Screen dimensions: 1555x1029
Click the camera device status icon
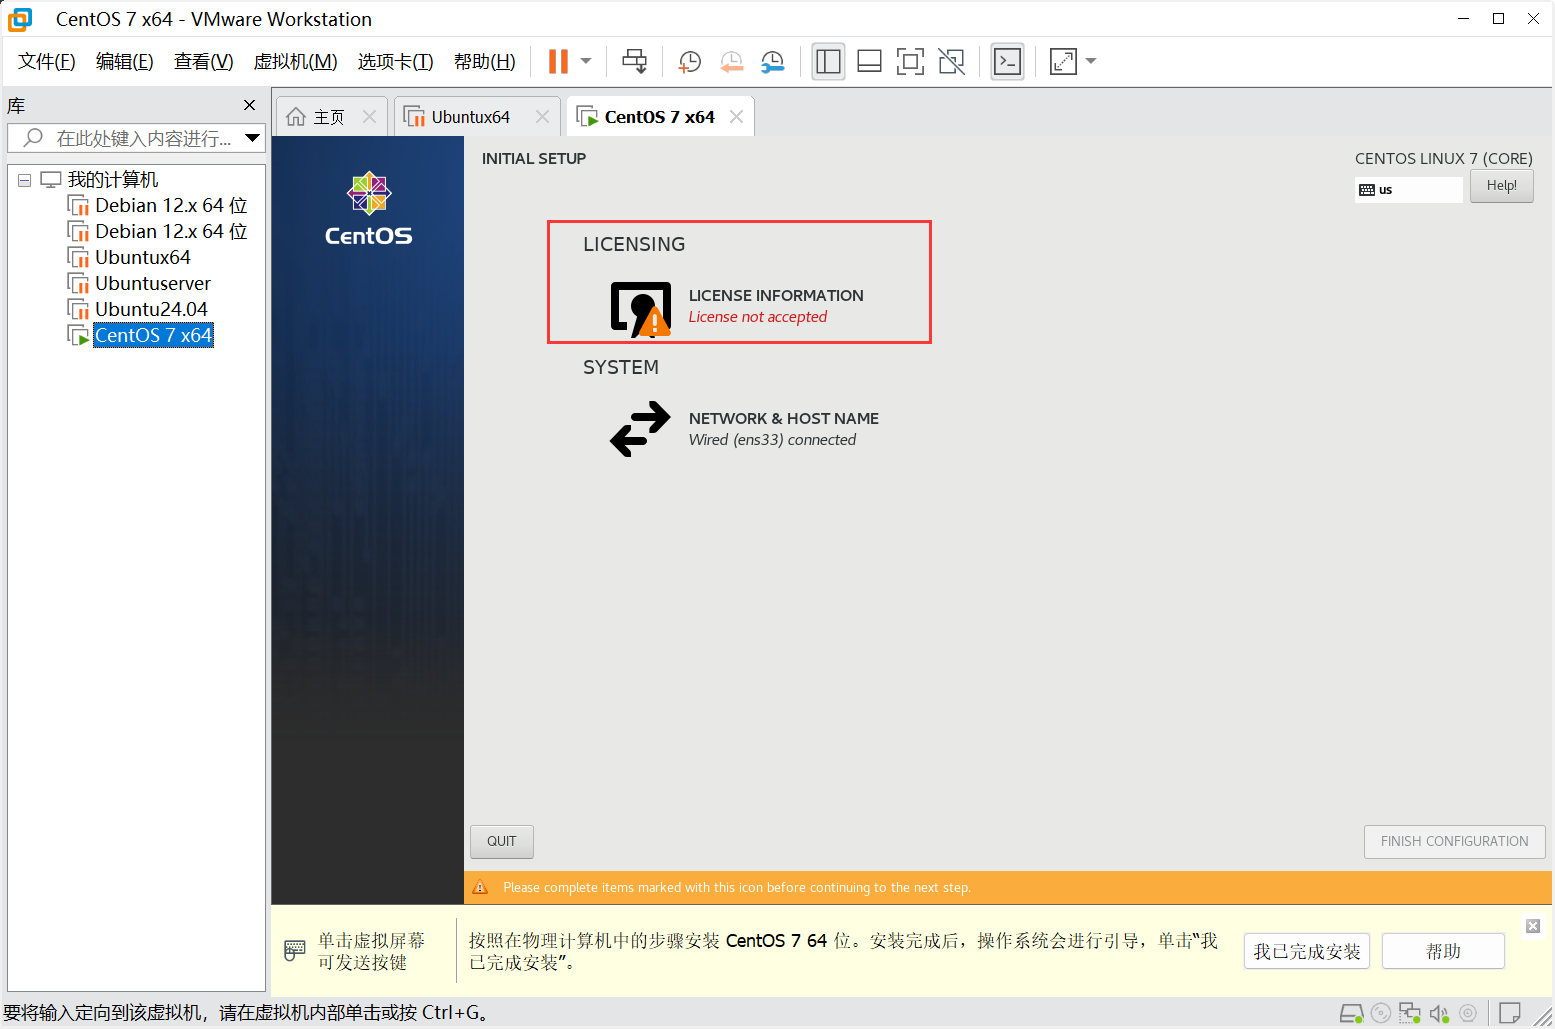tap(1468, 1013)
